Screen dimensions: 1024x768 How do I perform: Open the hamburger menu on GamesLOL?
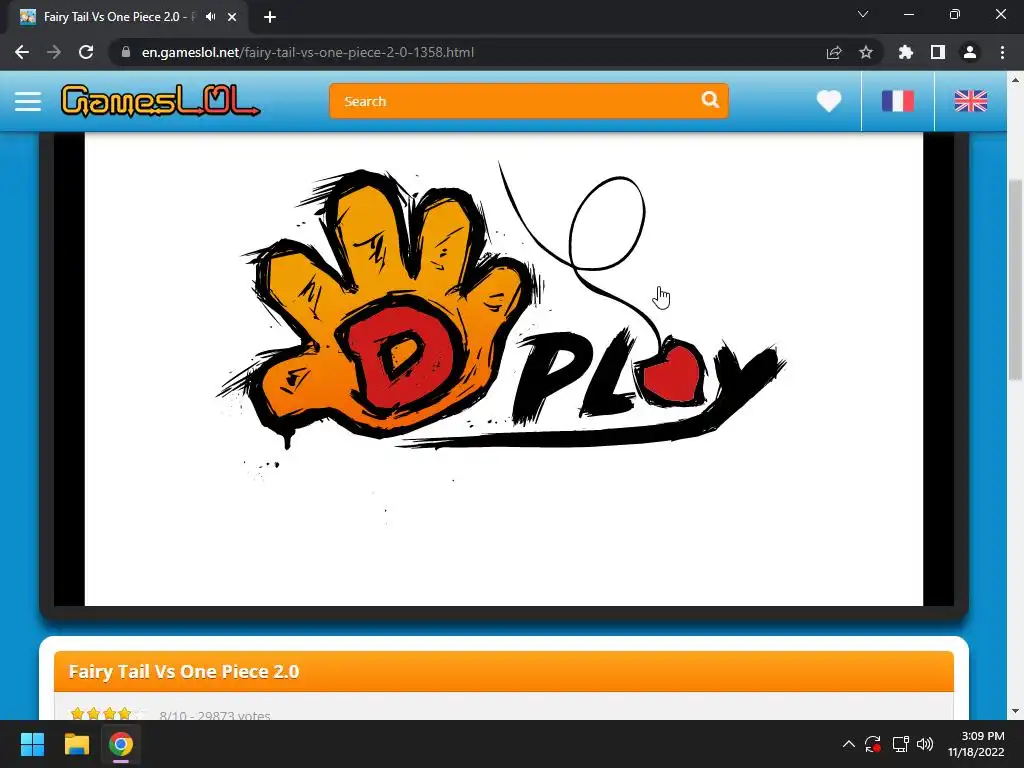click(x=28, y=101)
